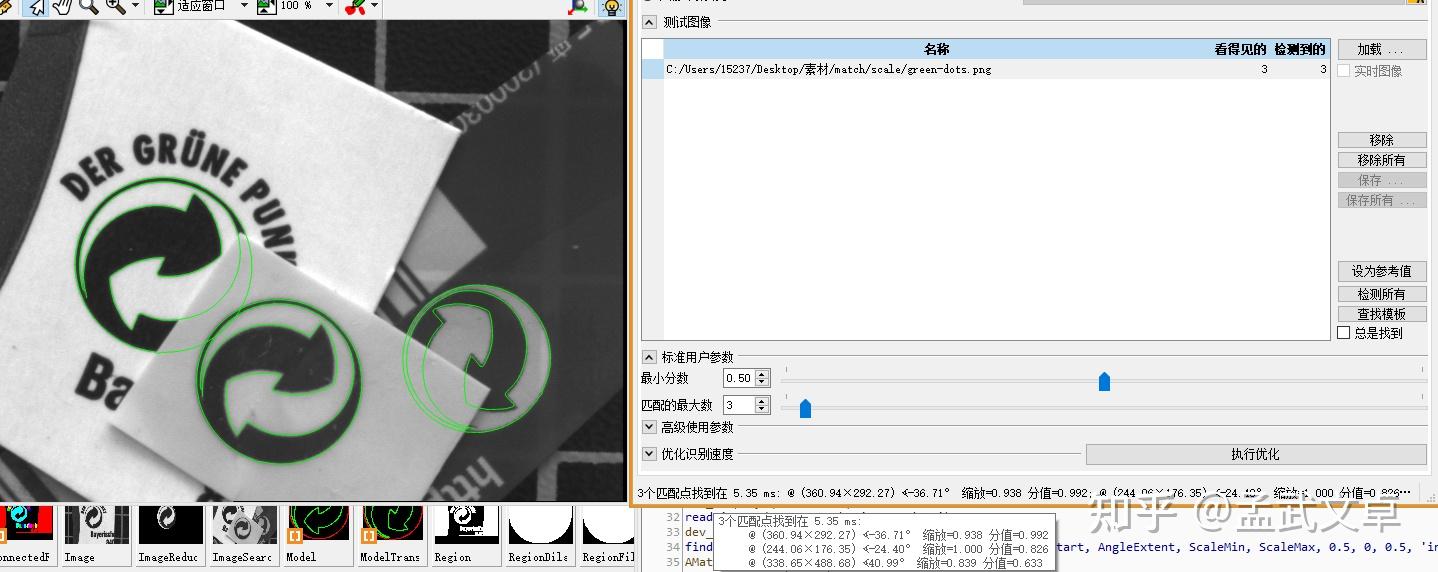Click the 移除所有 button

pos(1382,160)
